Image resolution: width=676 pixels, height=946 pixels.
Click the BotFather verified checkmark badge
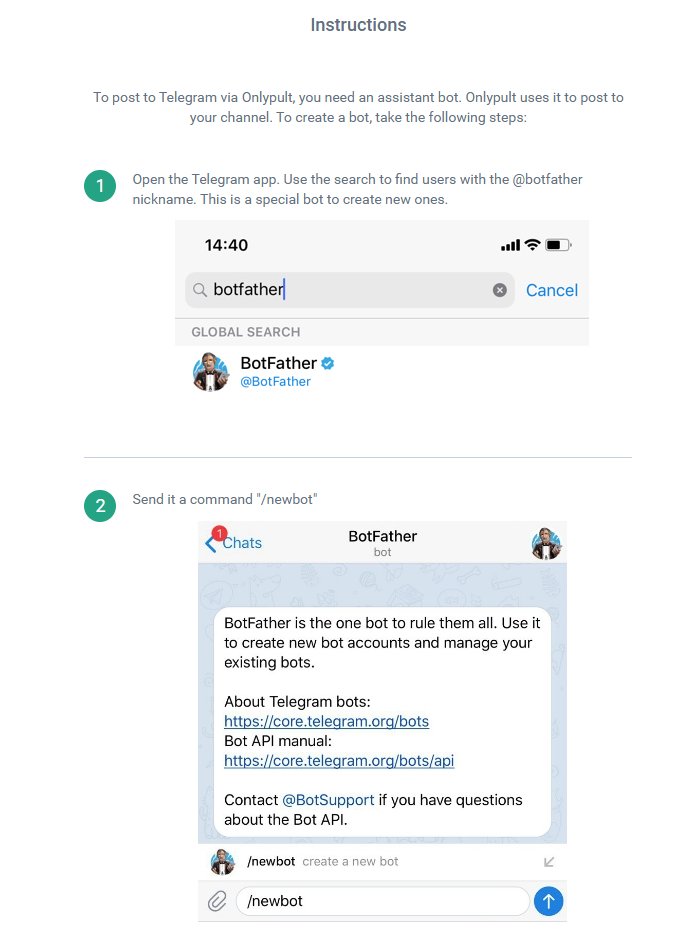[x=328, y=364]
